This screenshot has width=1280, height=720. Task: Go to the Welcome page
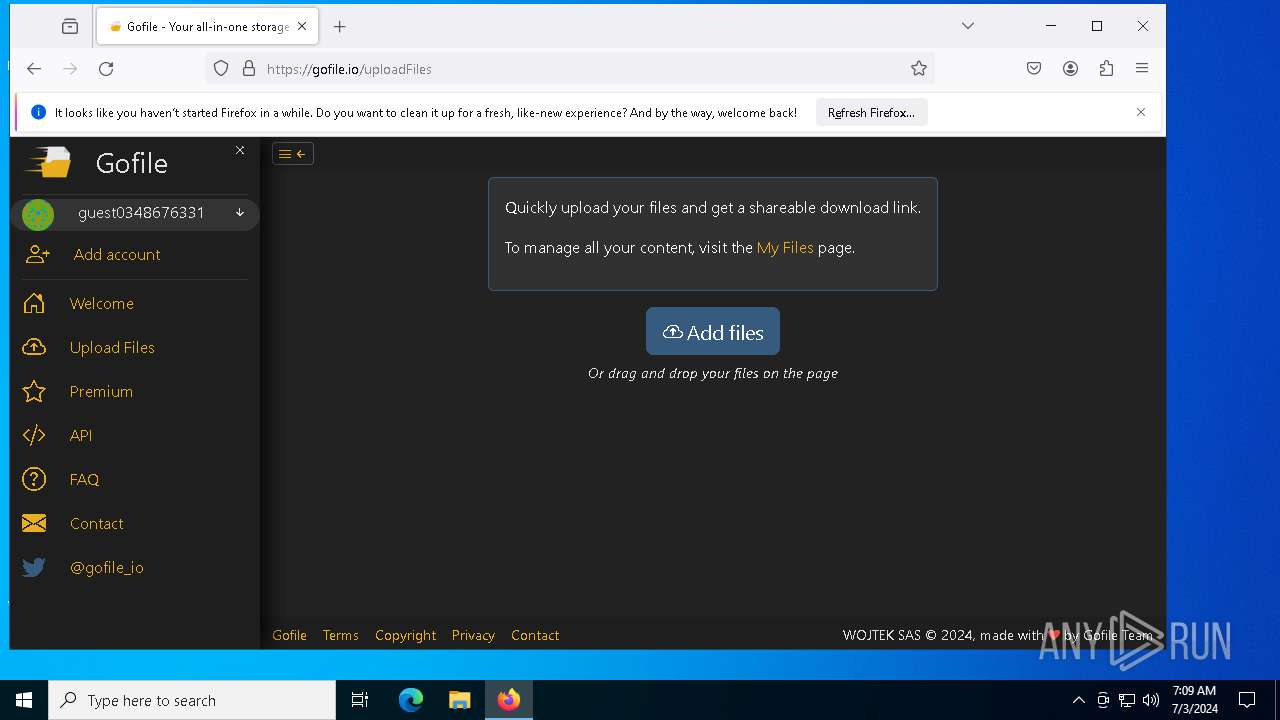[x=102, y=304]
